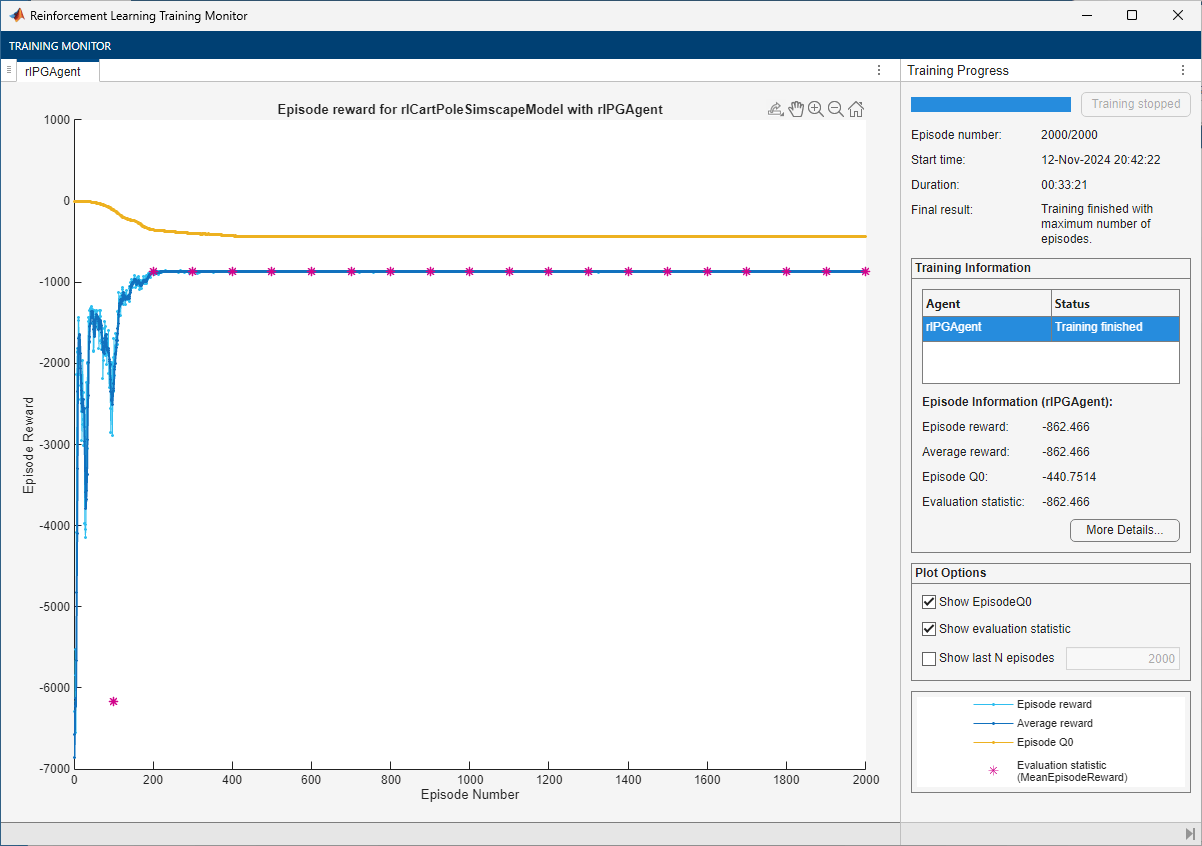Click the More Details button
The height and width of the screenshot is (846, 1202).
tap(1124, 530)
